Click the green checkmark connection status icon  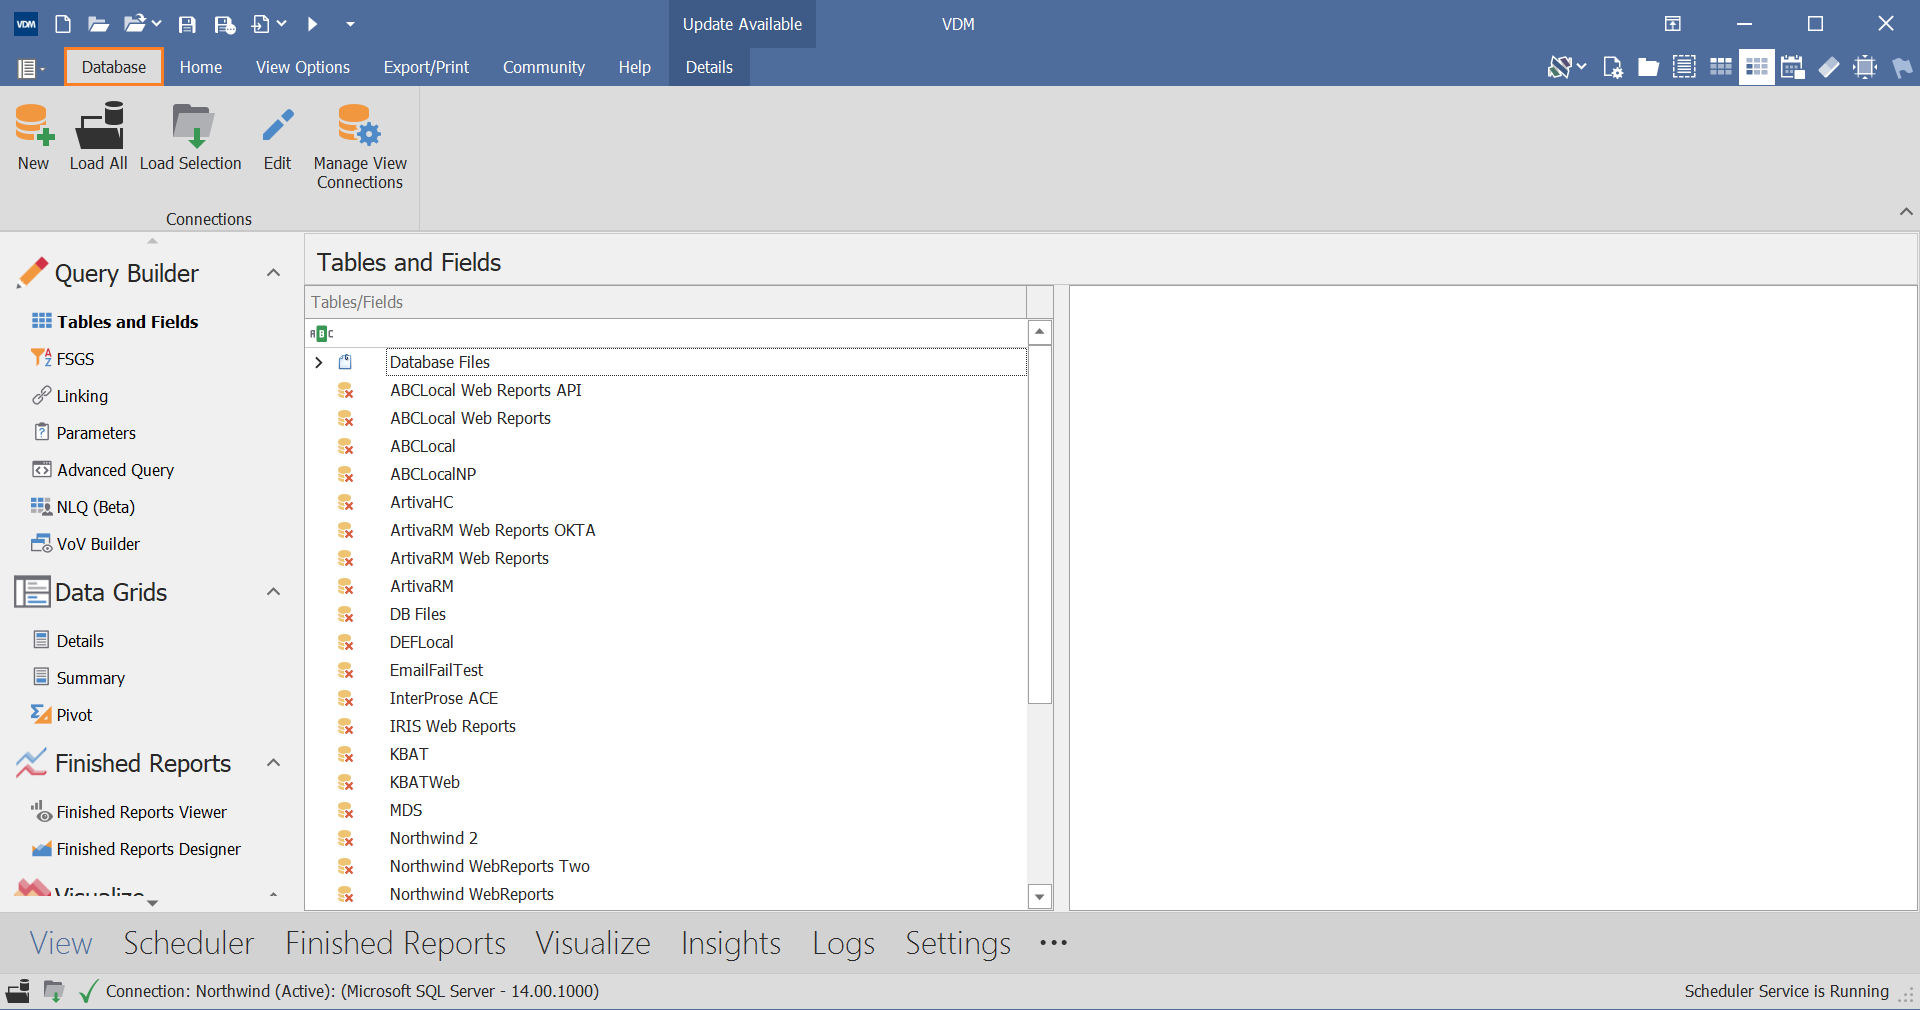click(88, 991)
